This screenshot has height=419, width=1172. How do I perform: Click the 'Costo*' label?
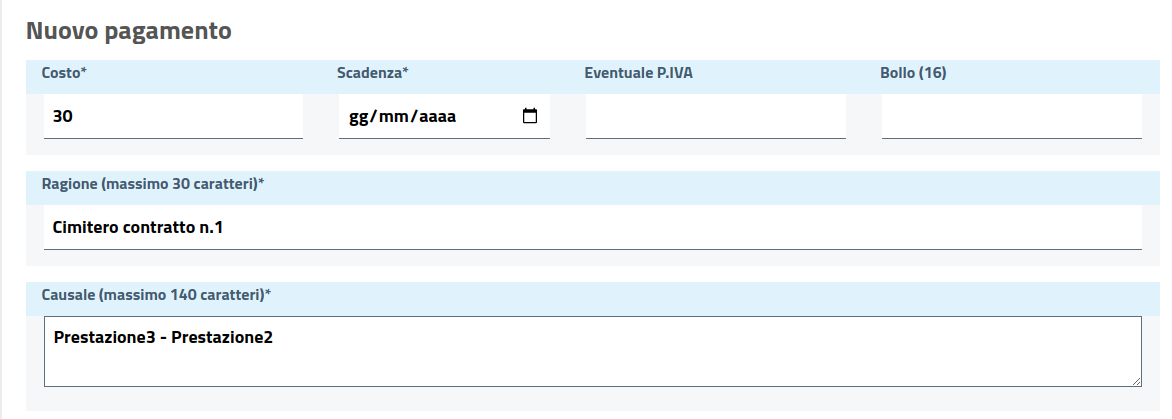(64, 72)
